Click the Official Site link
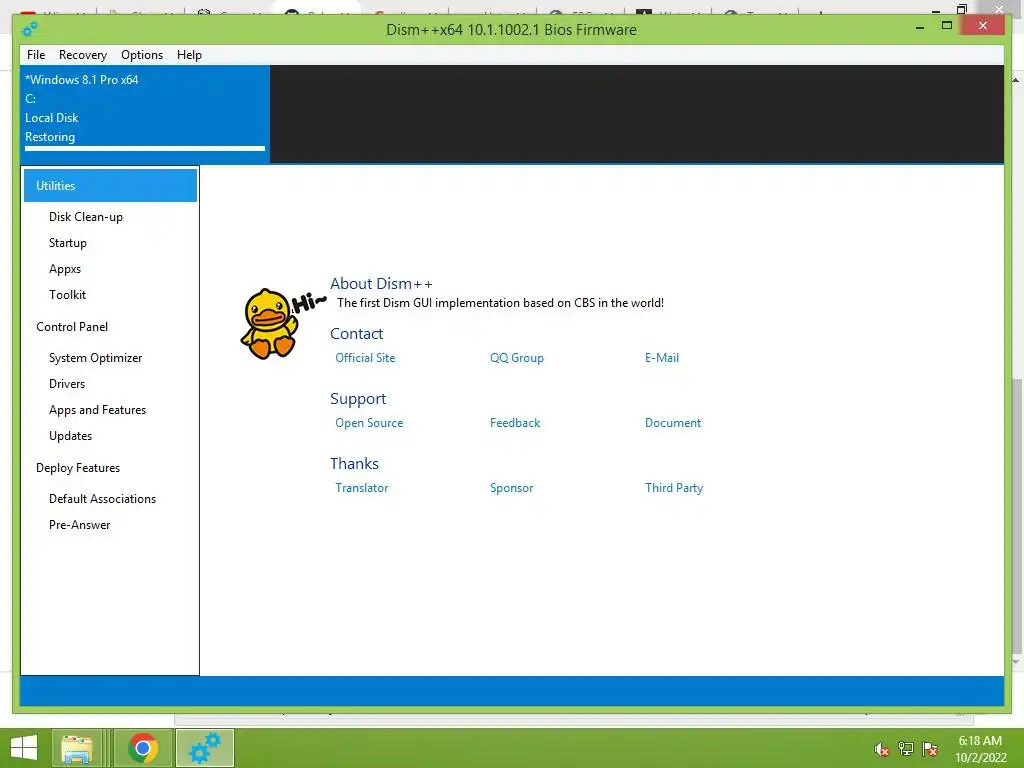Viewport: 1024px width, 768px height. click(365, 358)
